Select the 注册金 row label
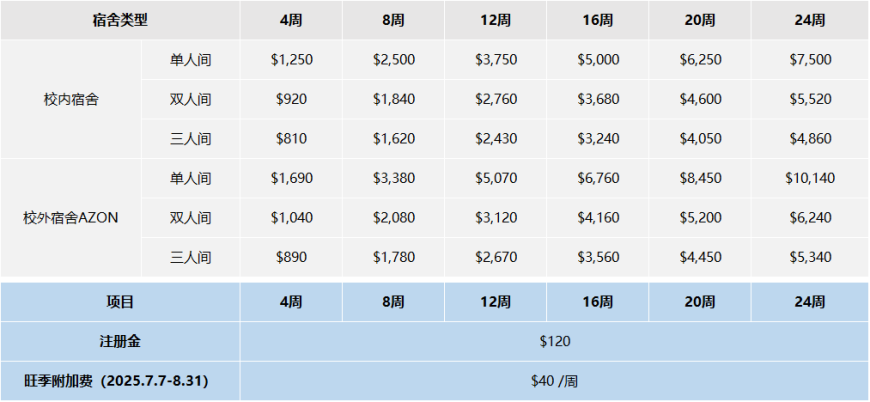This screenshot has width=870, height=402. tap(120, 341)
